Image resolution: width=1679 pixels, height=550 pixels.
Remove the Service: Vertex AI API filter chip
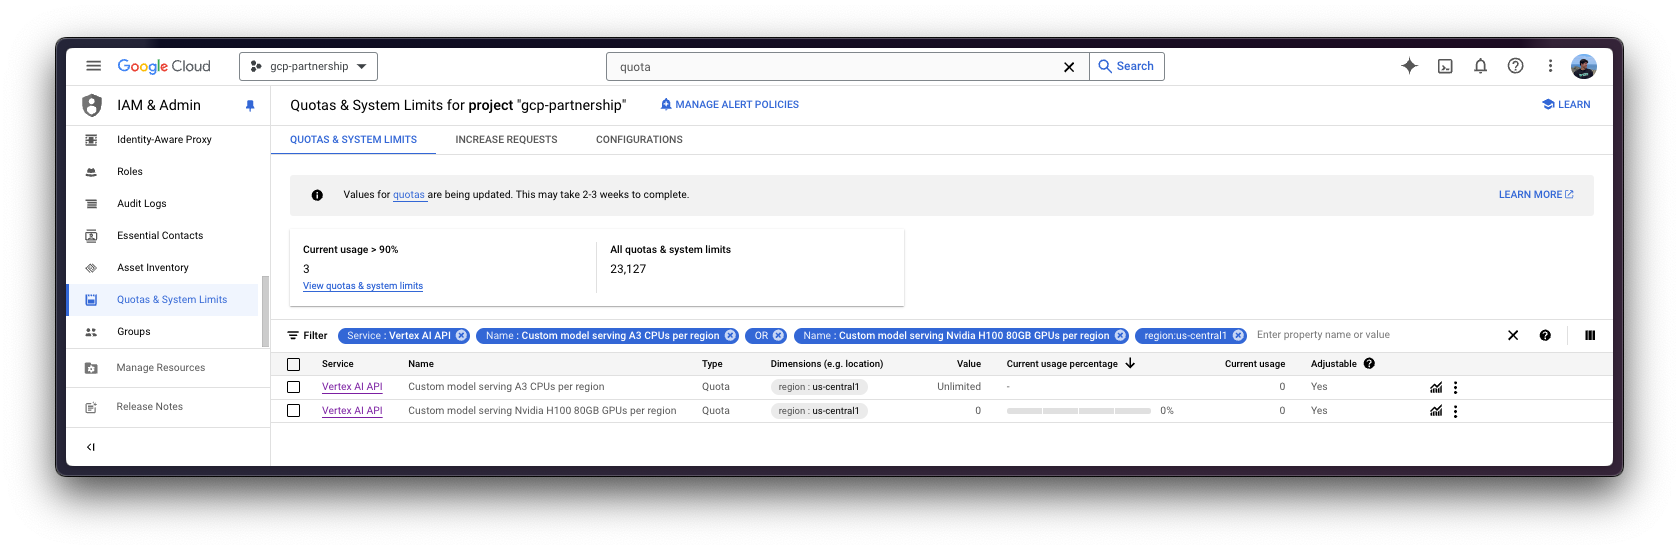(x=462, y=336)
